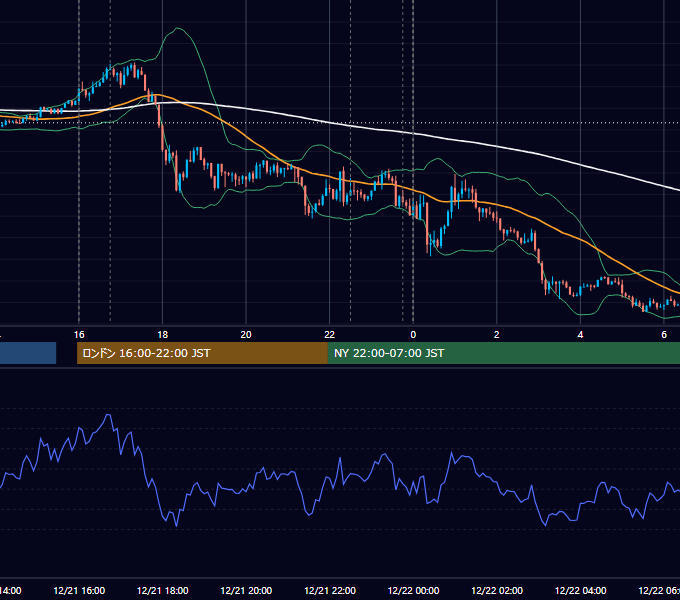Click the hour label 4 on the axis
The width and height of the screenshot is (680, 600).
coord(580,335)
